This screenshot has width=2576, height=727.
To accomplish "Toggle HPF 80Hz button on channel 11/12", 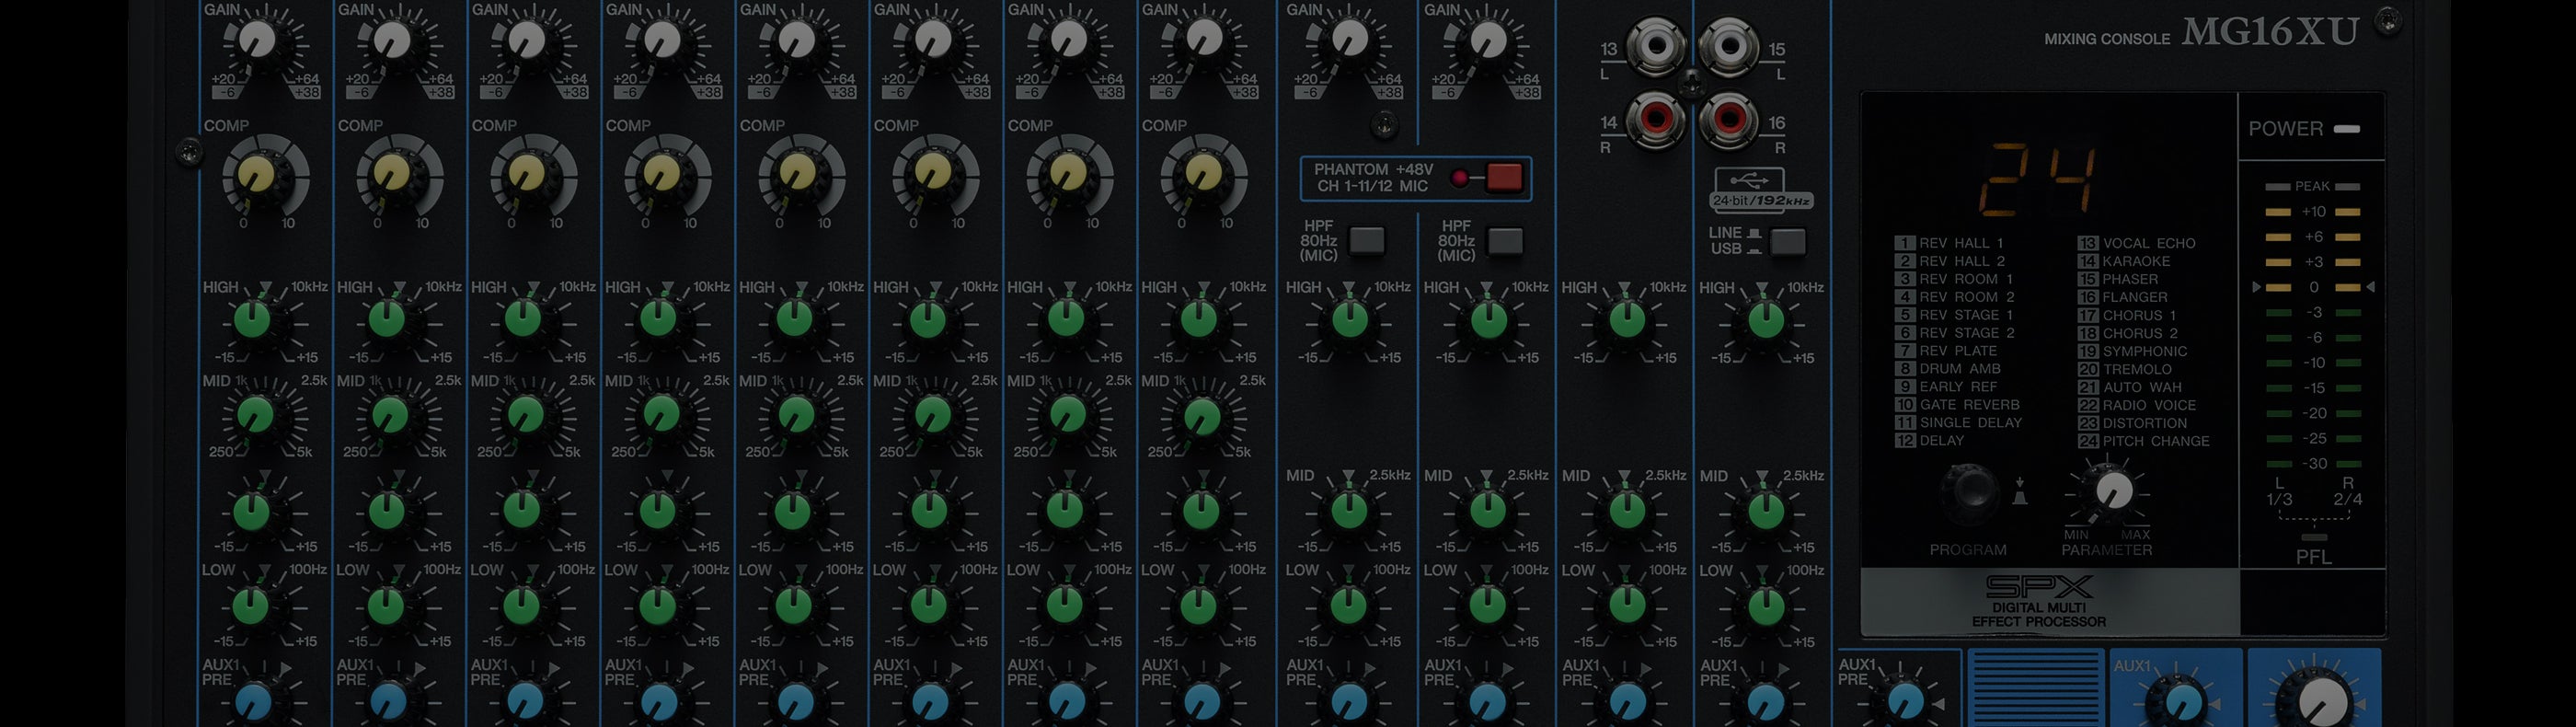I will [1505, 241].
